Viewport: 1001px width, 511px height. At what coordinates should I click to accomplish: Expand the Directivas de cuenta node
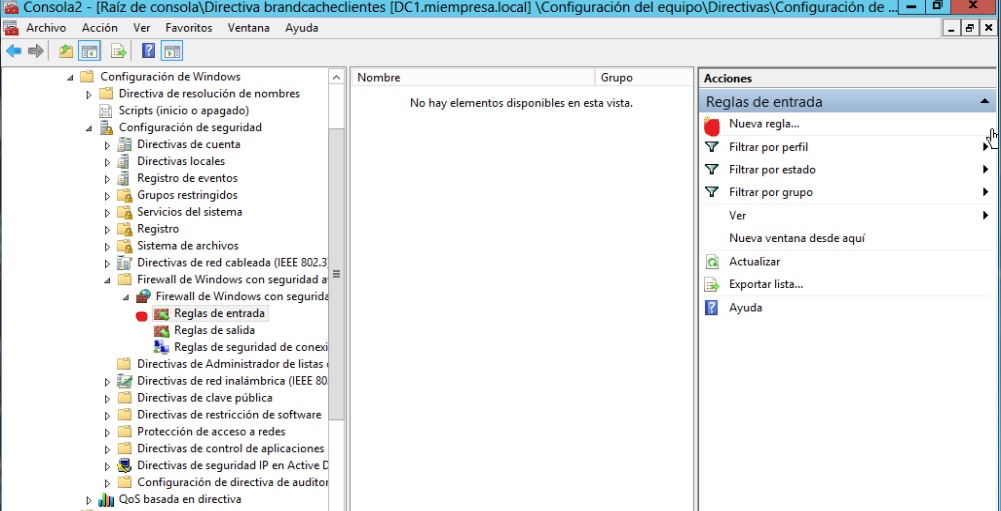click(x=108, y=145)
